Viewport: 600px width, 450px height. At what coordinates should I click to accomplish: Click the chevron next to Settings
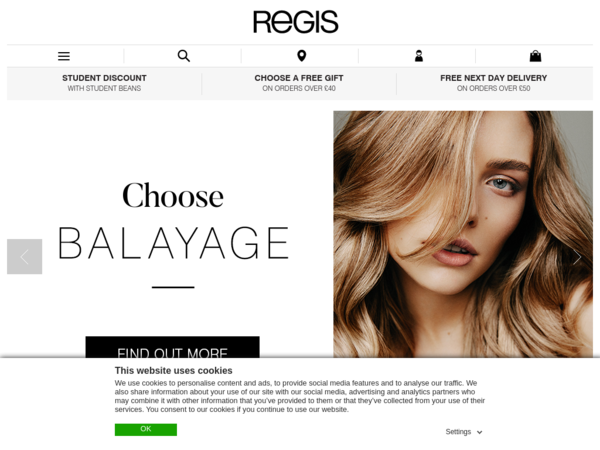point(479,432)
